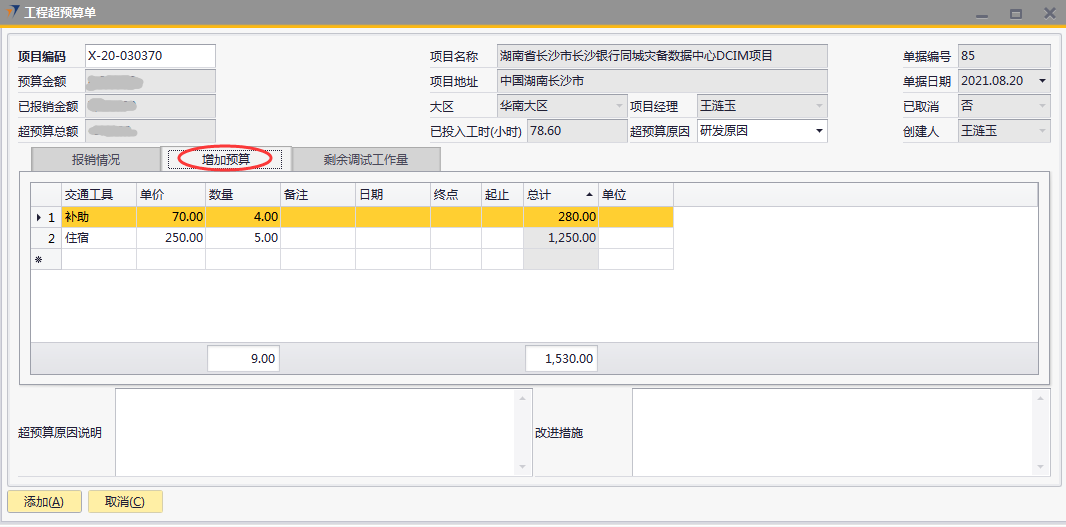Screen dimensions: 1066x527
Task: Close the 工程超预算单 window
Action: [x=1049, y=14]
